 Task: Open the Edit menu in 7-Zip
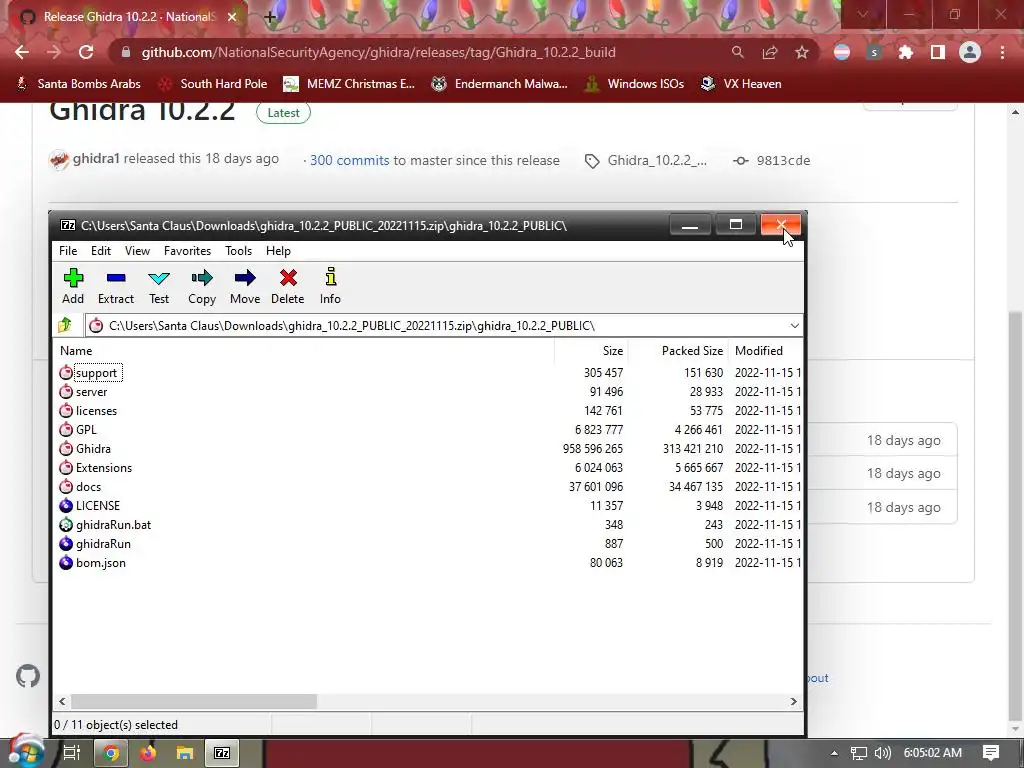click(x=101, y=251)
